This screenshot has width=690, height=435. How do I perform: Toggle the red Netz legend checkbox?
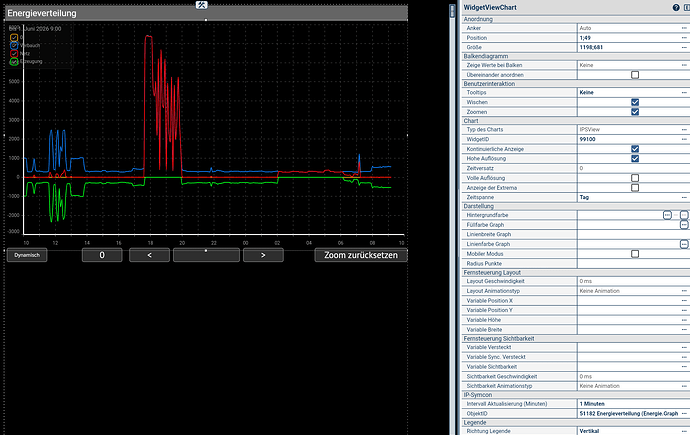click(14, 53)
